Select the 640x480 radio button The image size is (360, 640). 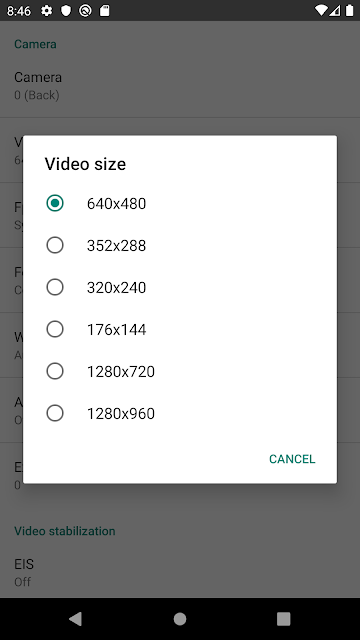[x=55, y=203]
